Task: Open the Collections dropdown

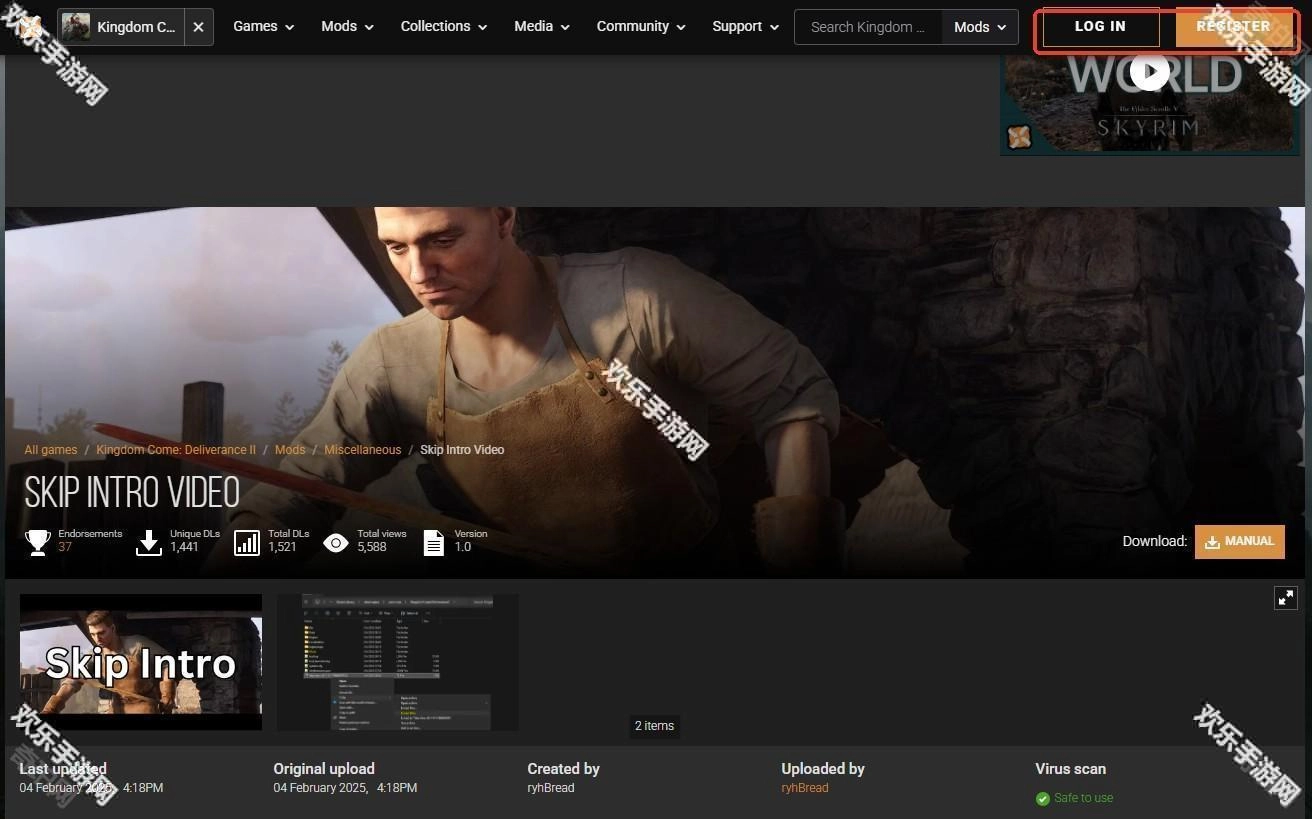Action: (443, 27)
